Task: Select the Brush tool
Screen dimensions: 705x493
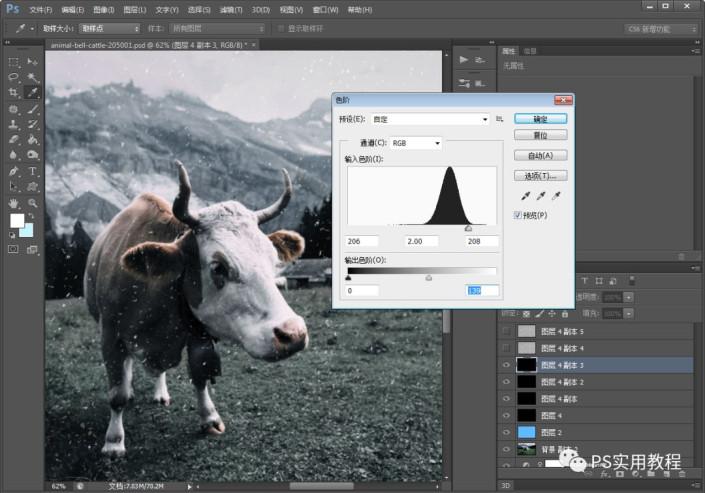Action: [x=32, y=109]
